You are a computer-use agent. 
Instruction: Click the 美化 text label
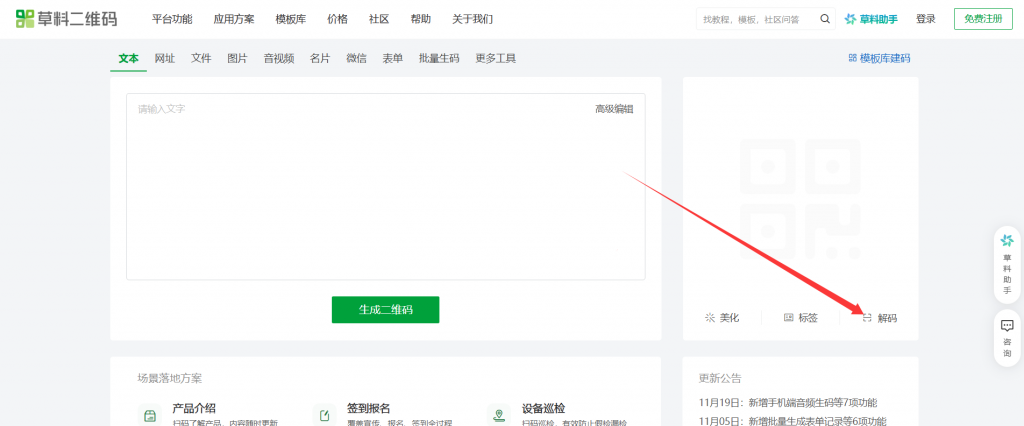(x=729, y=318)
